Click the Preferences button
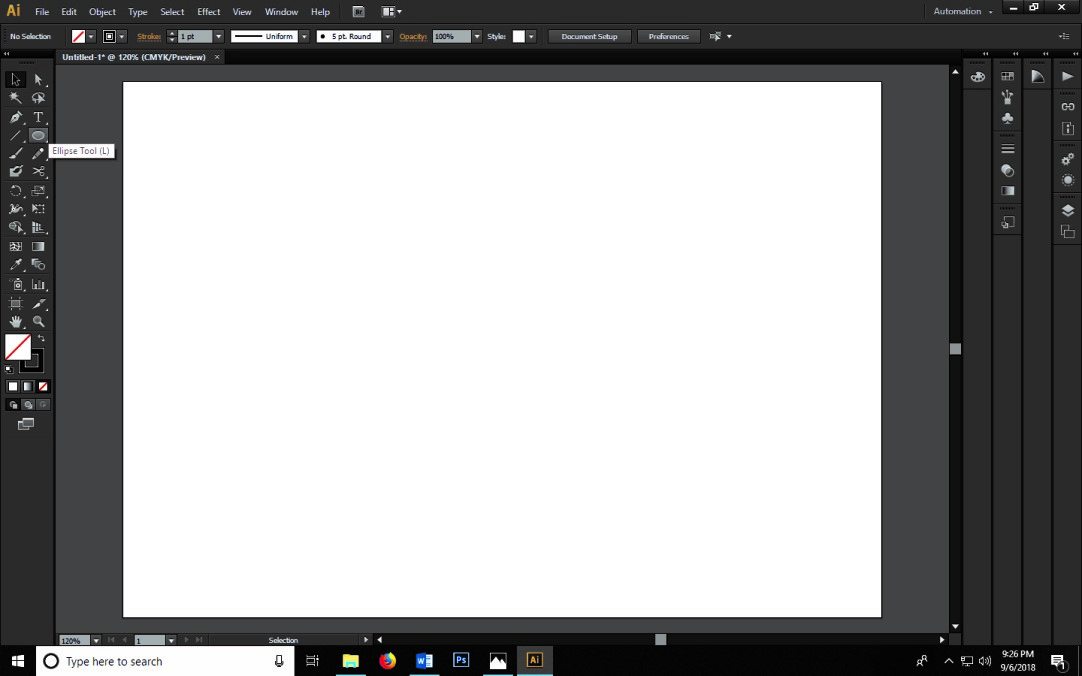The image size is (1082, 676). click(x=668, y=37)
